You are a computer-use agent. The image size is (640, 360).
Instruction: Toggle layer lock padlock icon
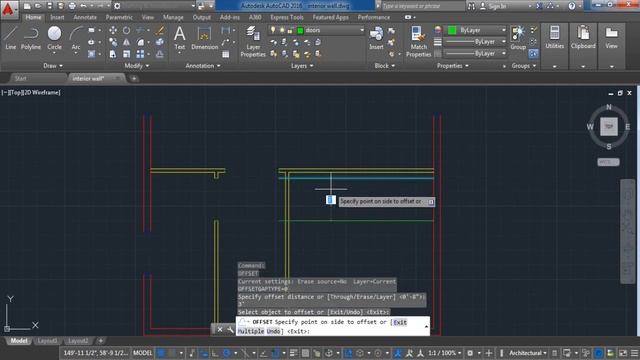(x=290, y=30)
